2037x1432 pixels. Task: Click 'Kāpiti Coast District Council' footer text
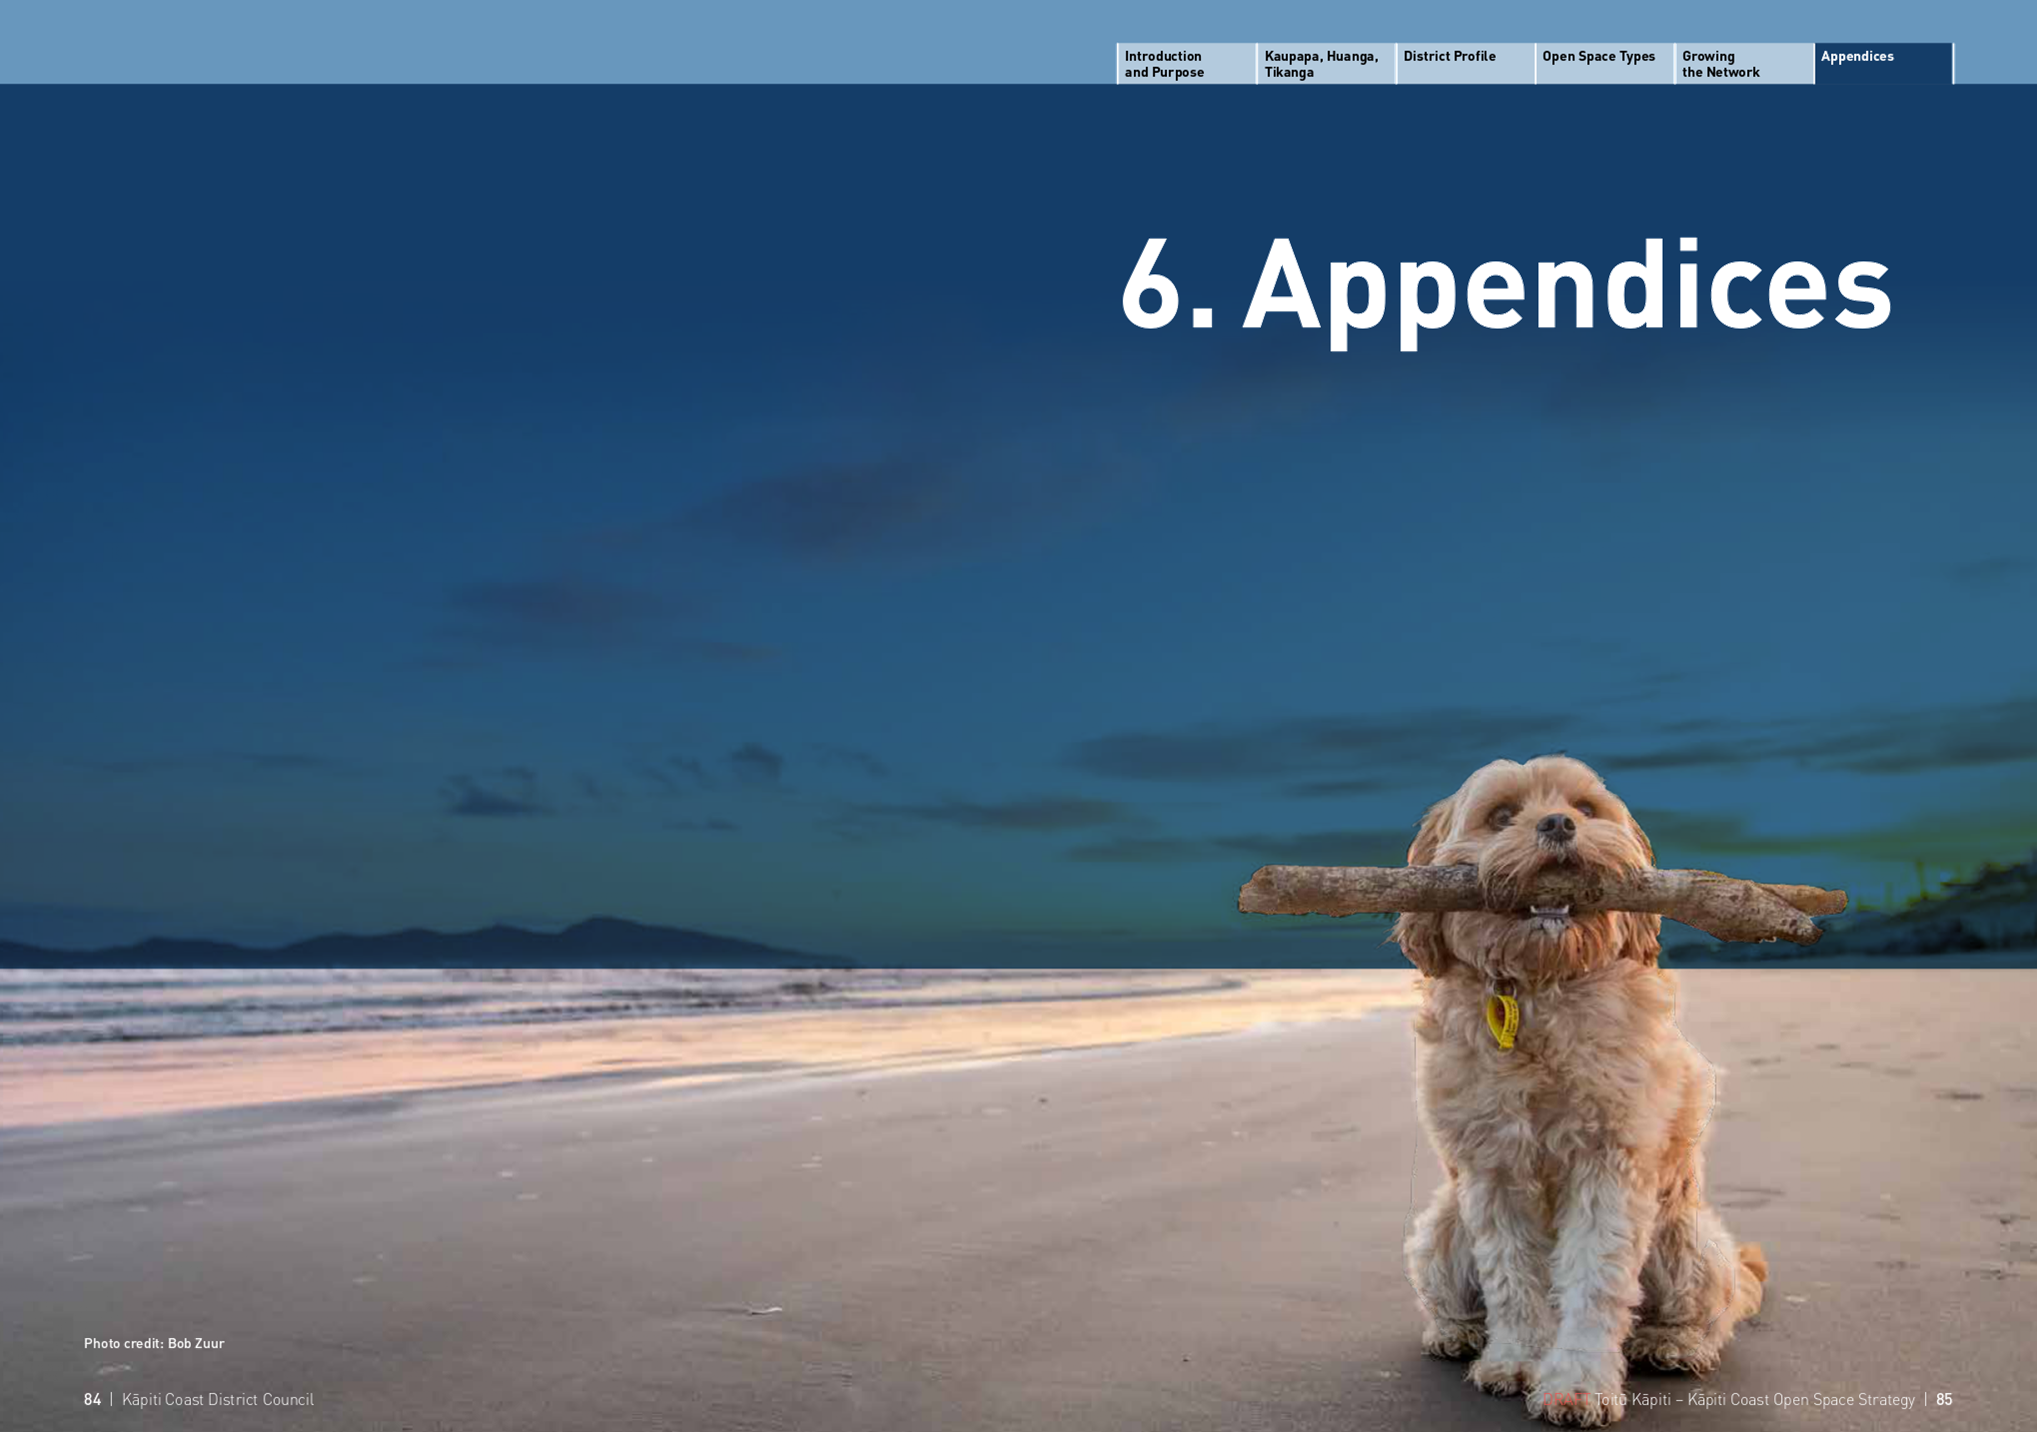[218, 1399]
